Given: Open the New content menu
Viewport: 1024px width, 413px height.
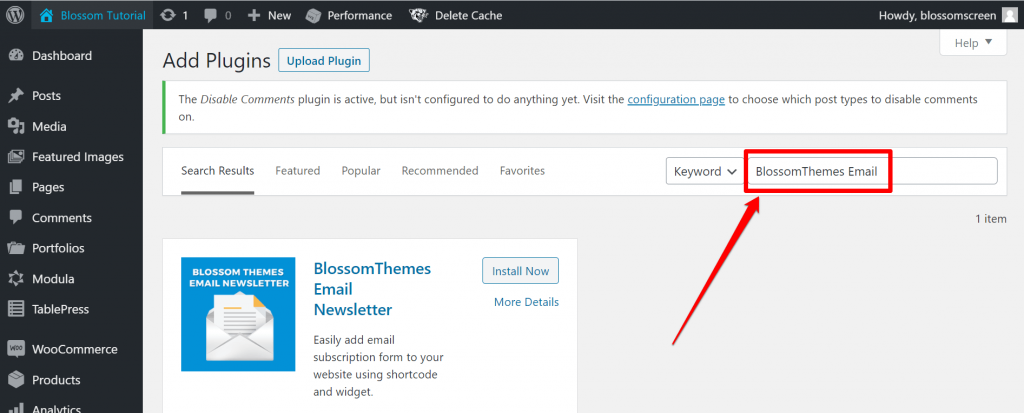Looking at the screenshot, I should (269, 15).
